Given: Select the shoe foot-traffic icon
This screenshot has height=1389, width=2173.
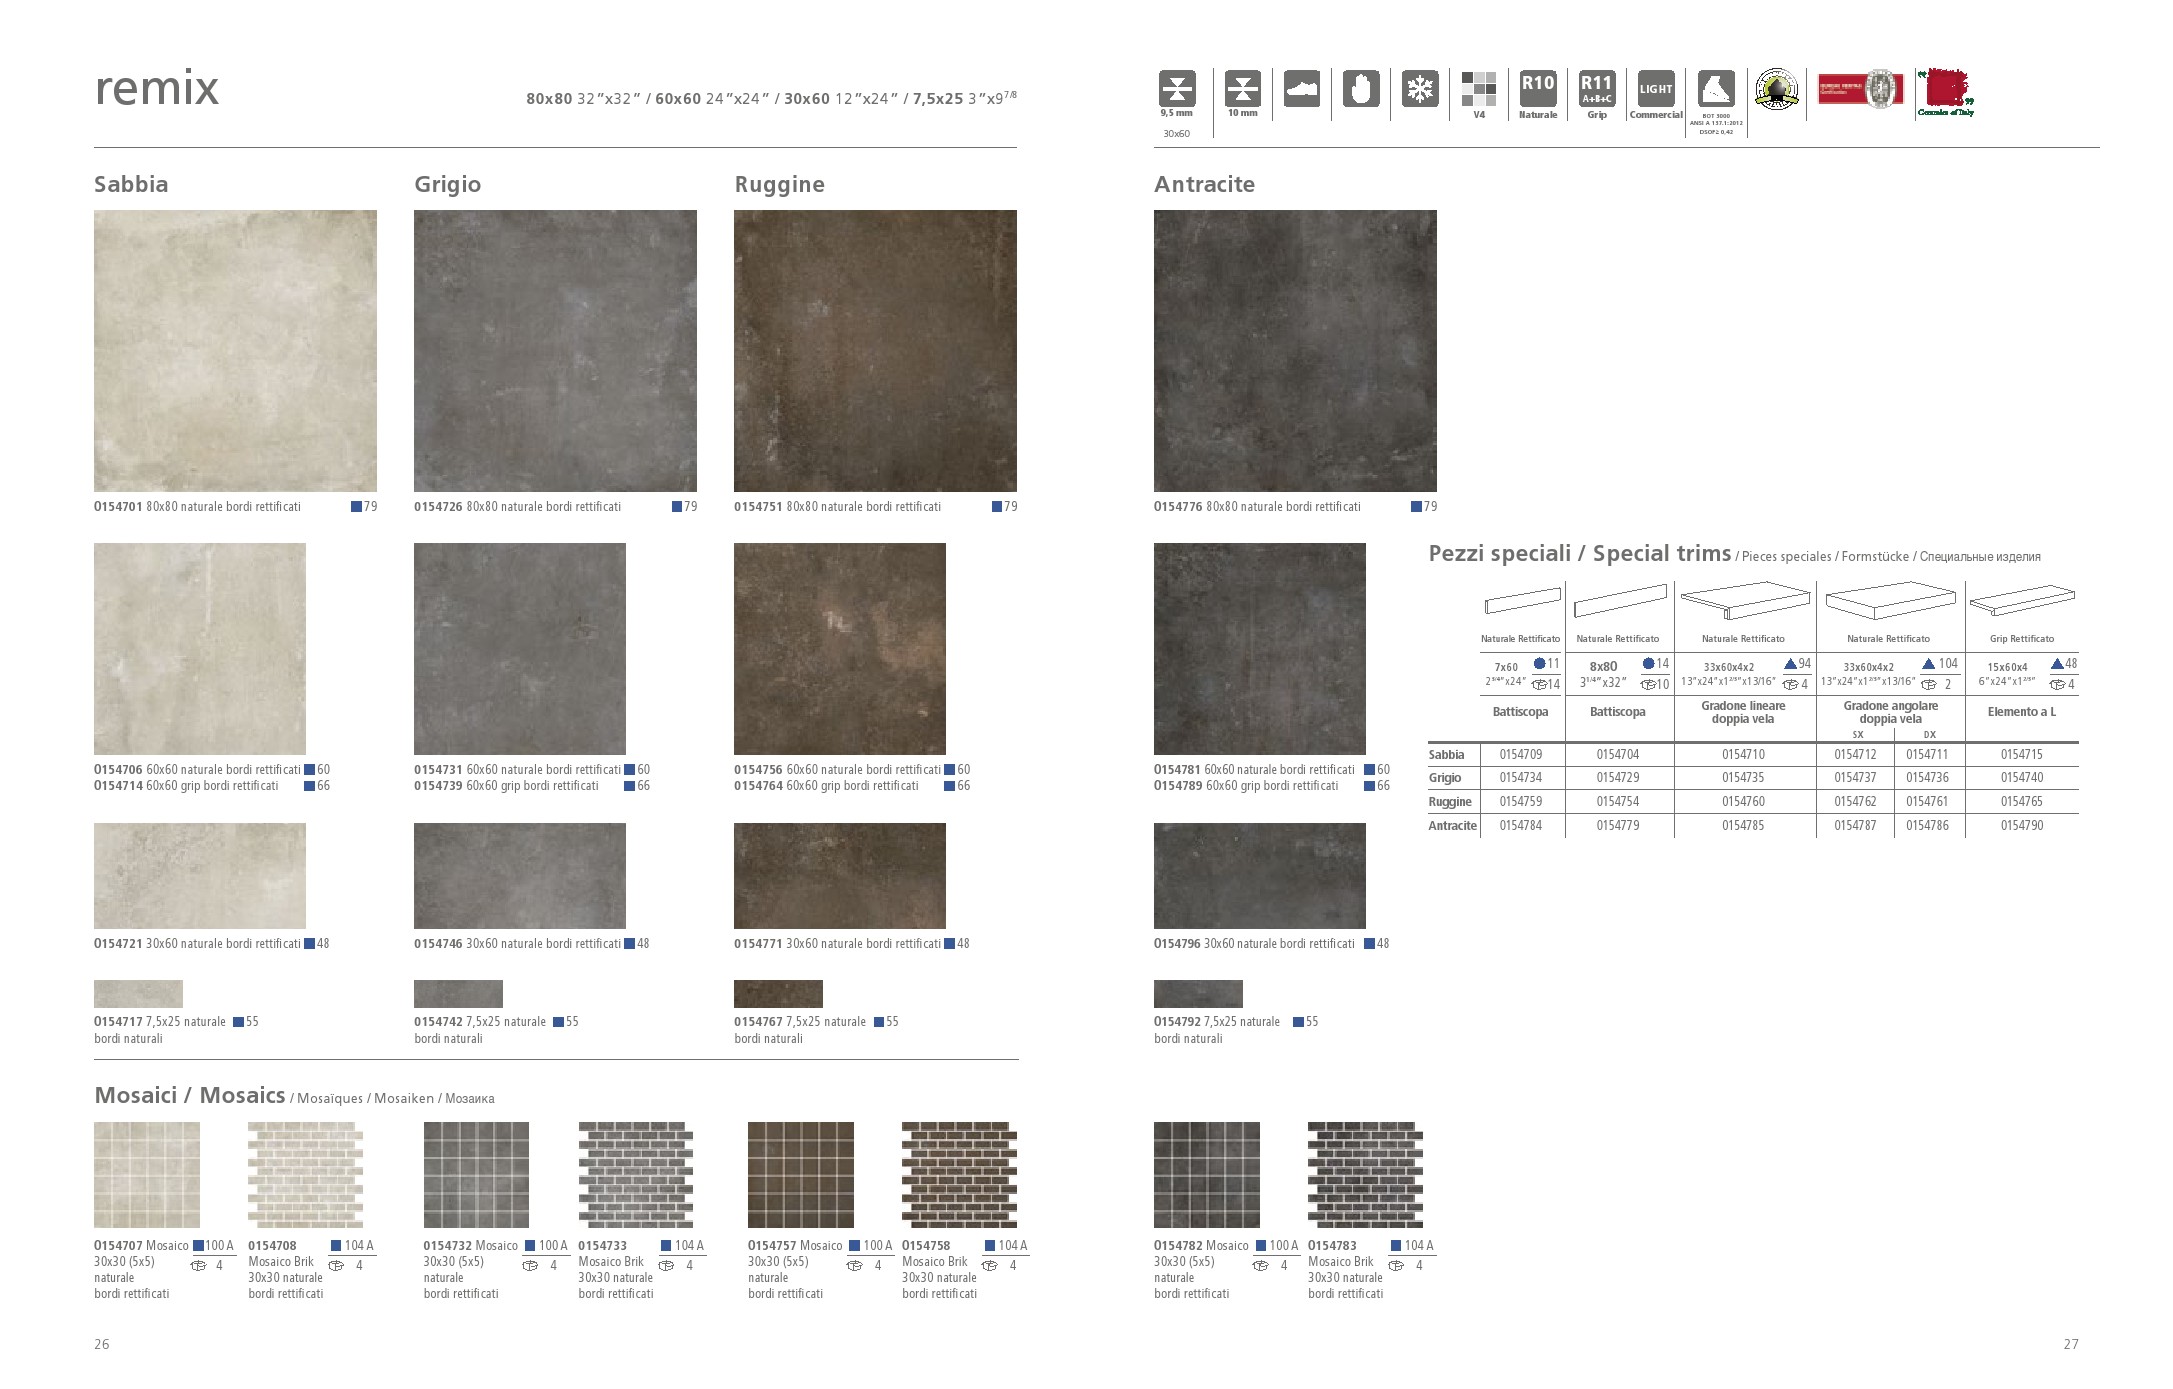Looking at the screenshot, I should coord(1301,88).
